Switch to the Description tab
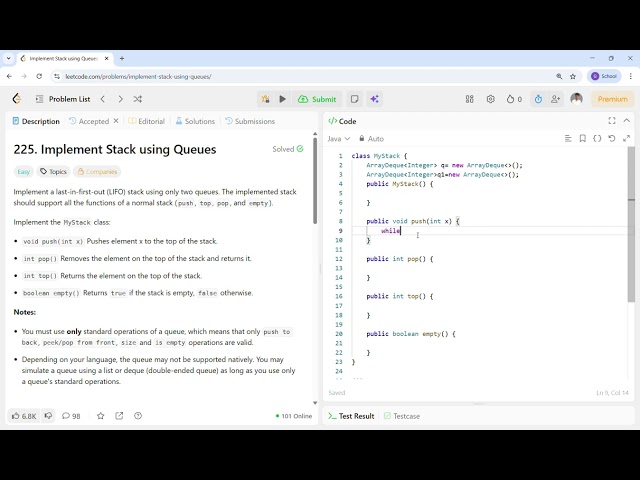 [36, 121]
